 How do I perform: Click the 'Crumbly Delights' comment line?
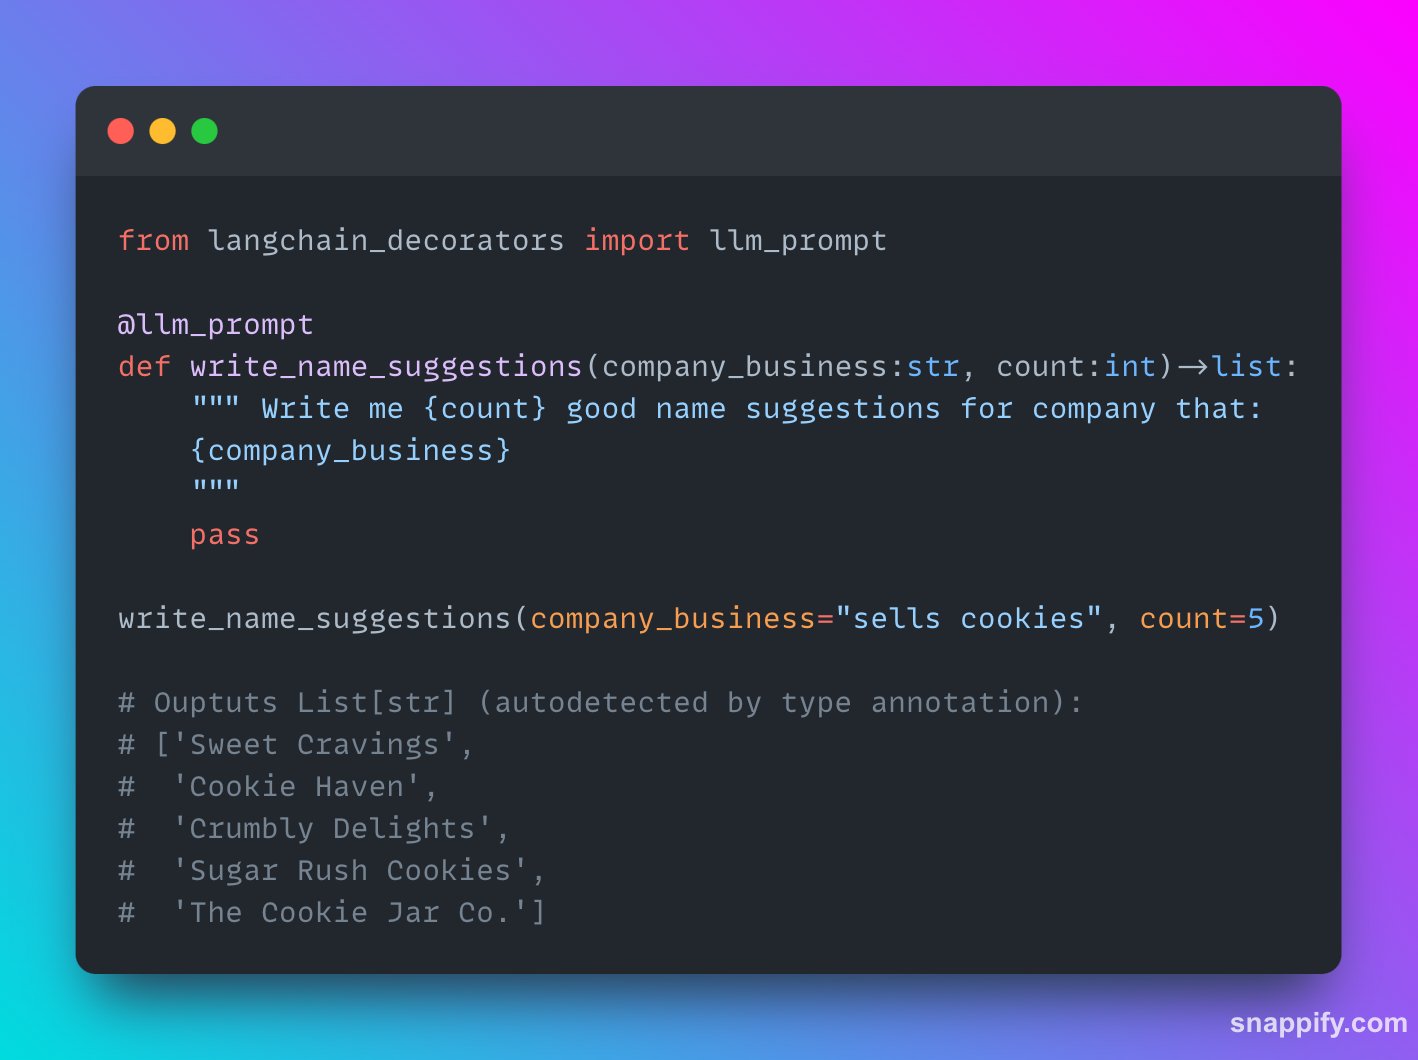(x=314, y=829)
